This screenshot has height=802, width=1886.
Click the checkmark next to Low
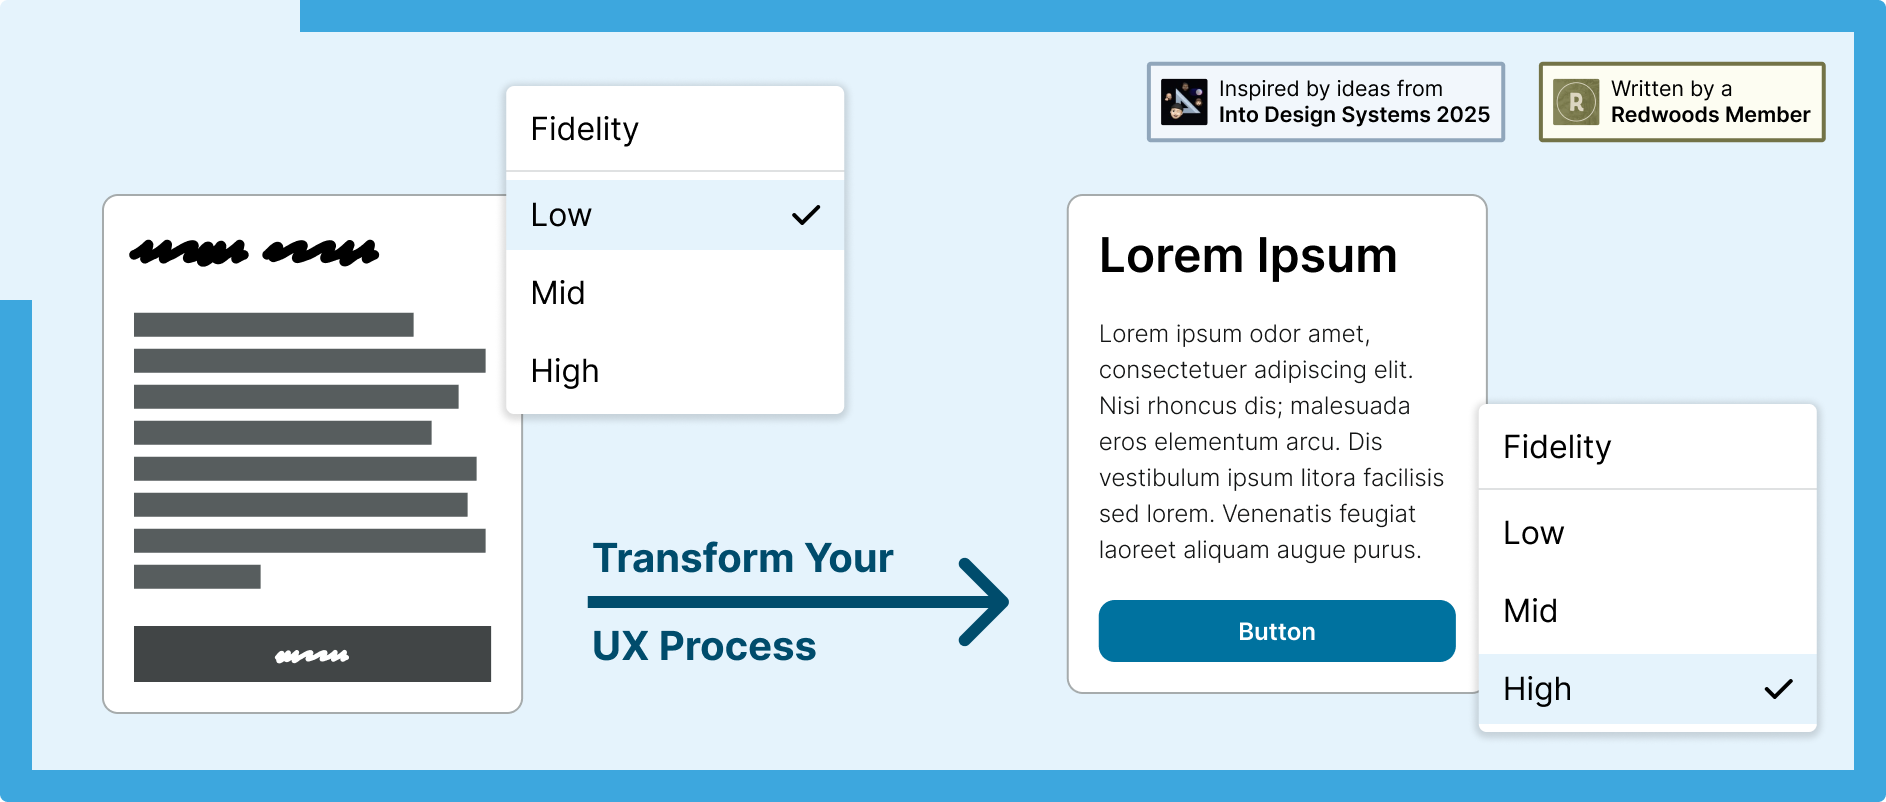(806, 215)
